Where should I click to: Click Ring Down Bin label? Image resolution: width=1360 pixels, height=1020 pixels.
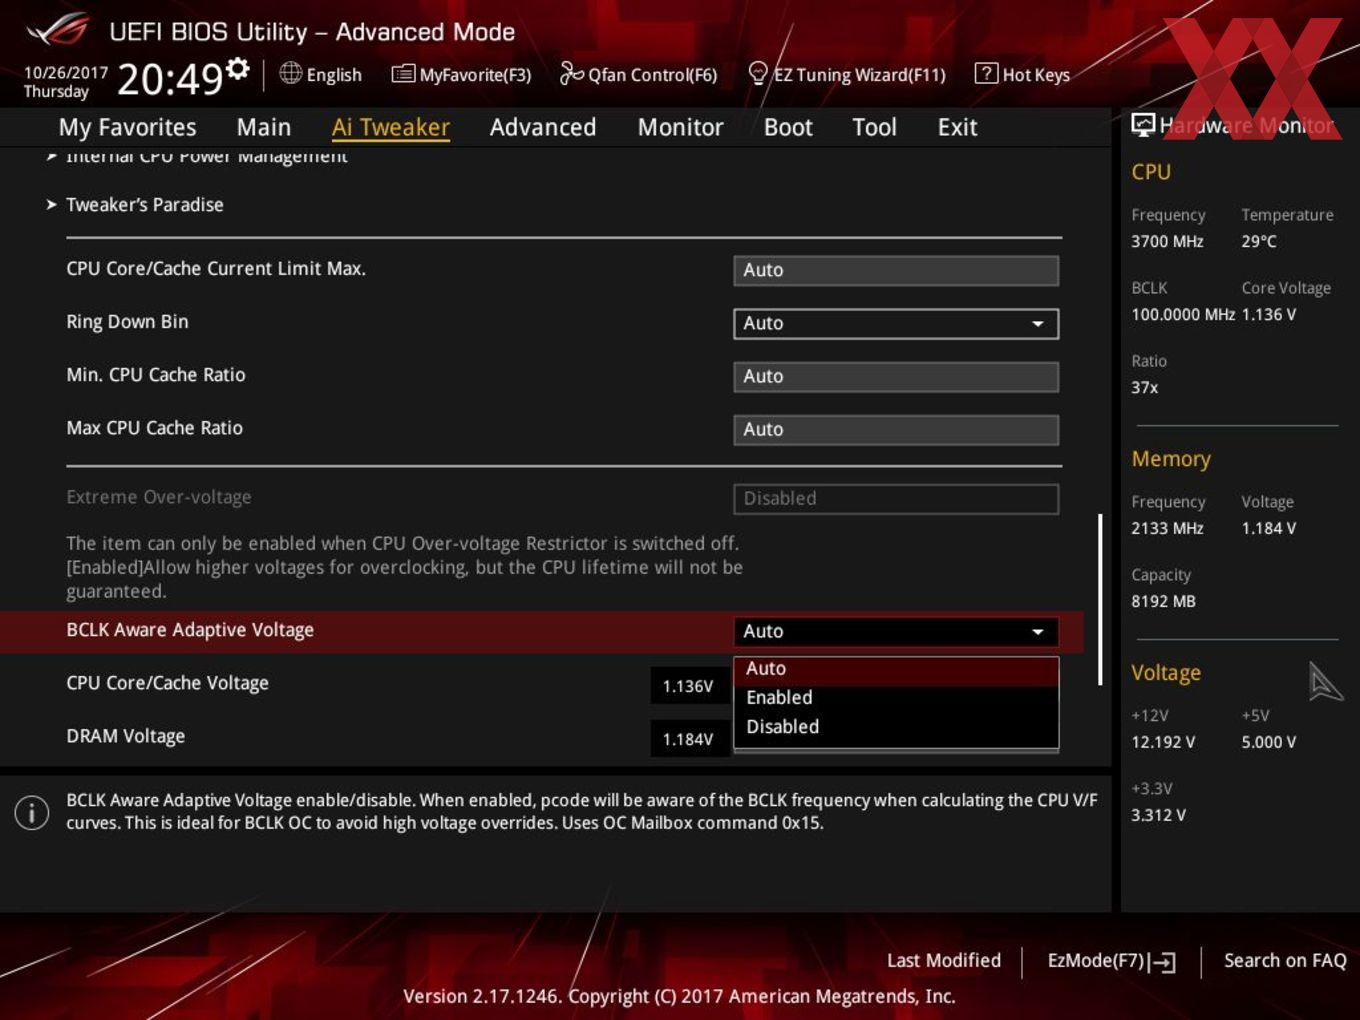pos(127,322)
